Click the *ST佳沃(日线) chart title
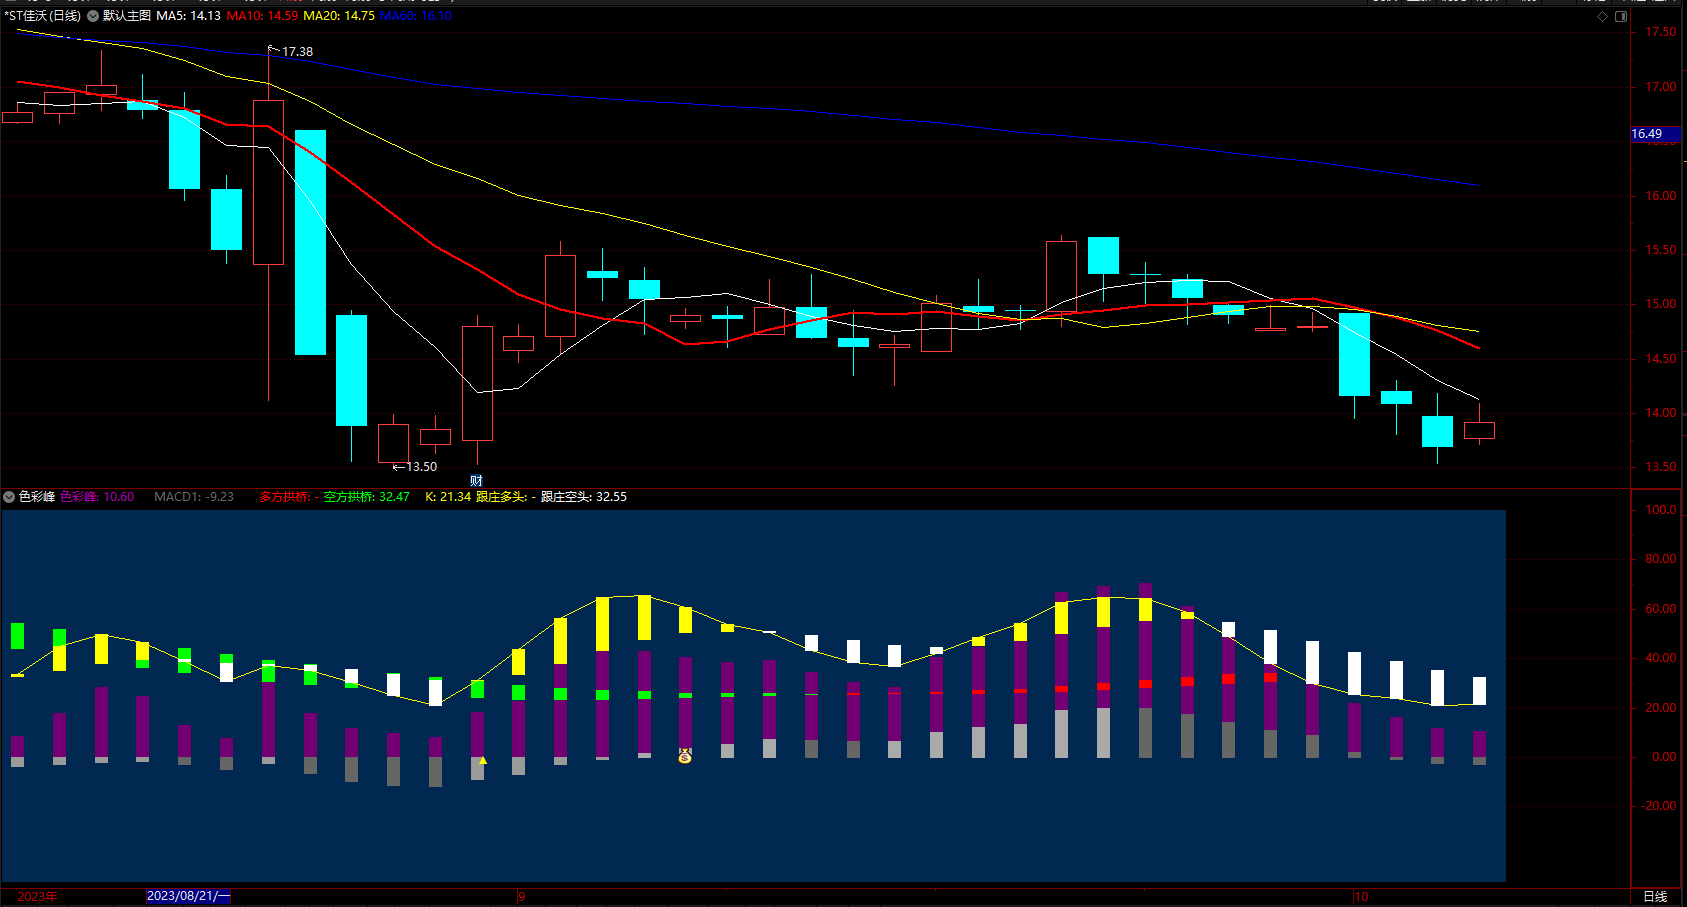 pos(42,16)
